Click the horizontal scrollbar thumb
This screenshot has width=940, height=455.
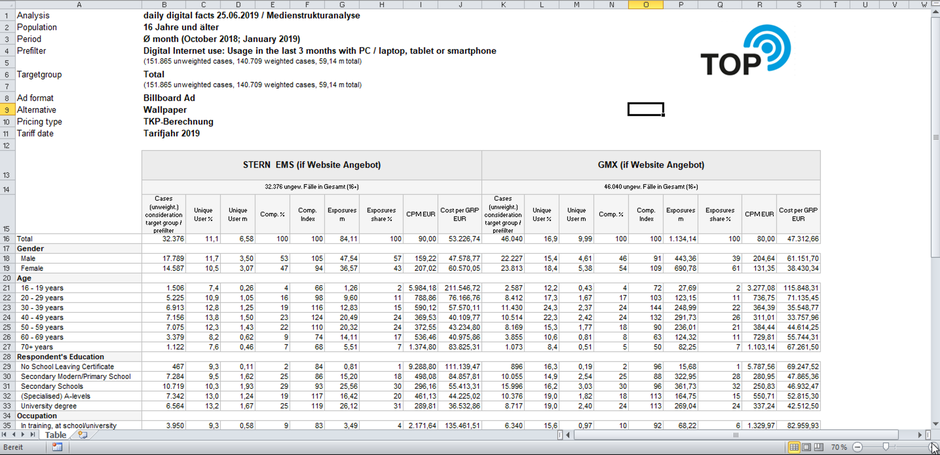(x=736, y=435)
